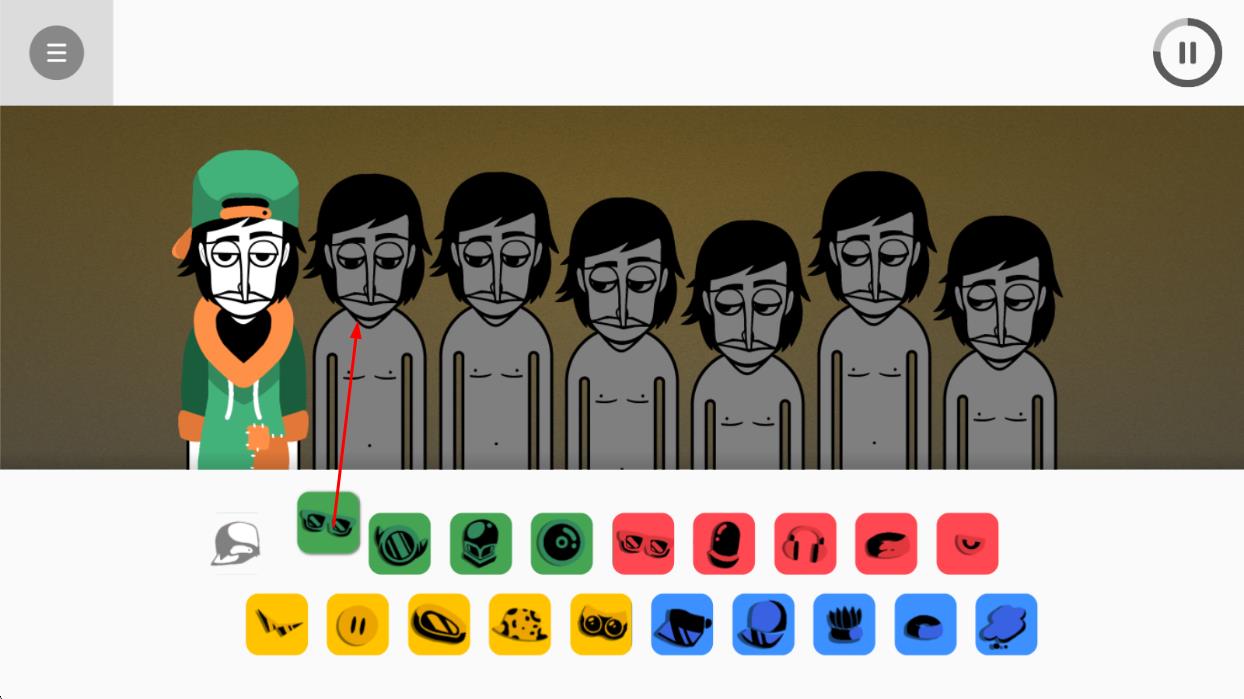This screenshot has height=699, width=1244.
Task: Choose the red cap icon
Action: pyautogui.click(x=886, y=544)
